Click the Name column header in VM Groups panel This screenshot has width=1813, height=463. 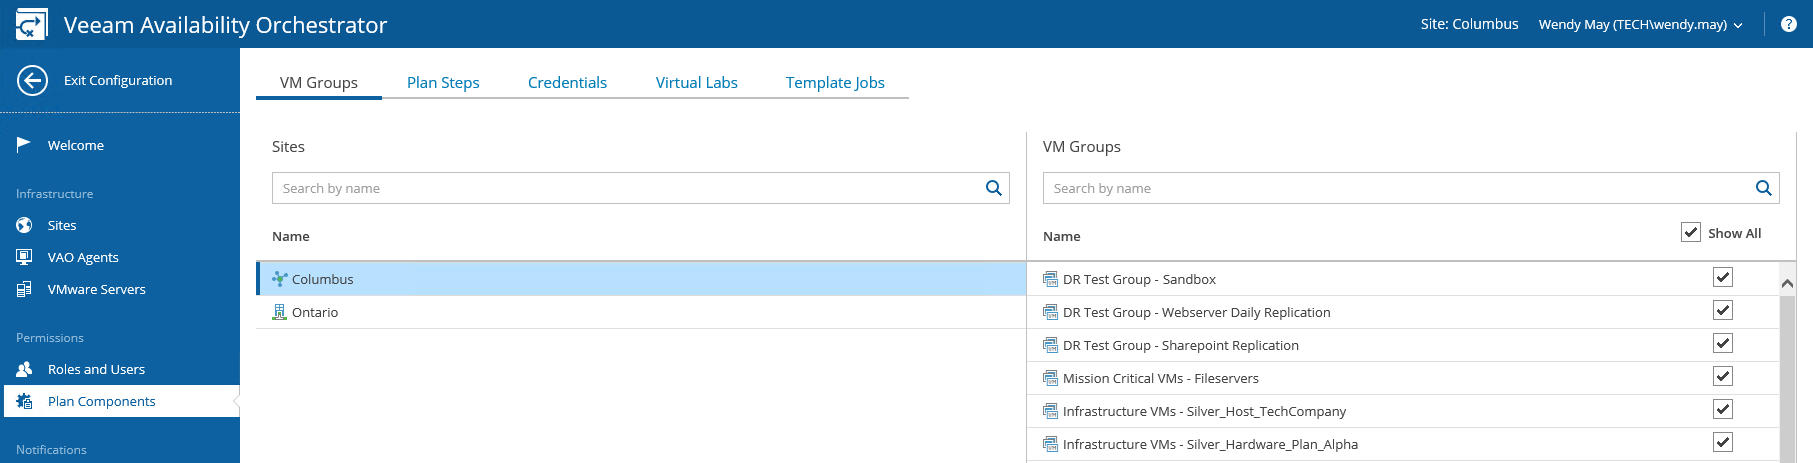(x=1062, y=236)
